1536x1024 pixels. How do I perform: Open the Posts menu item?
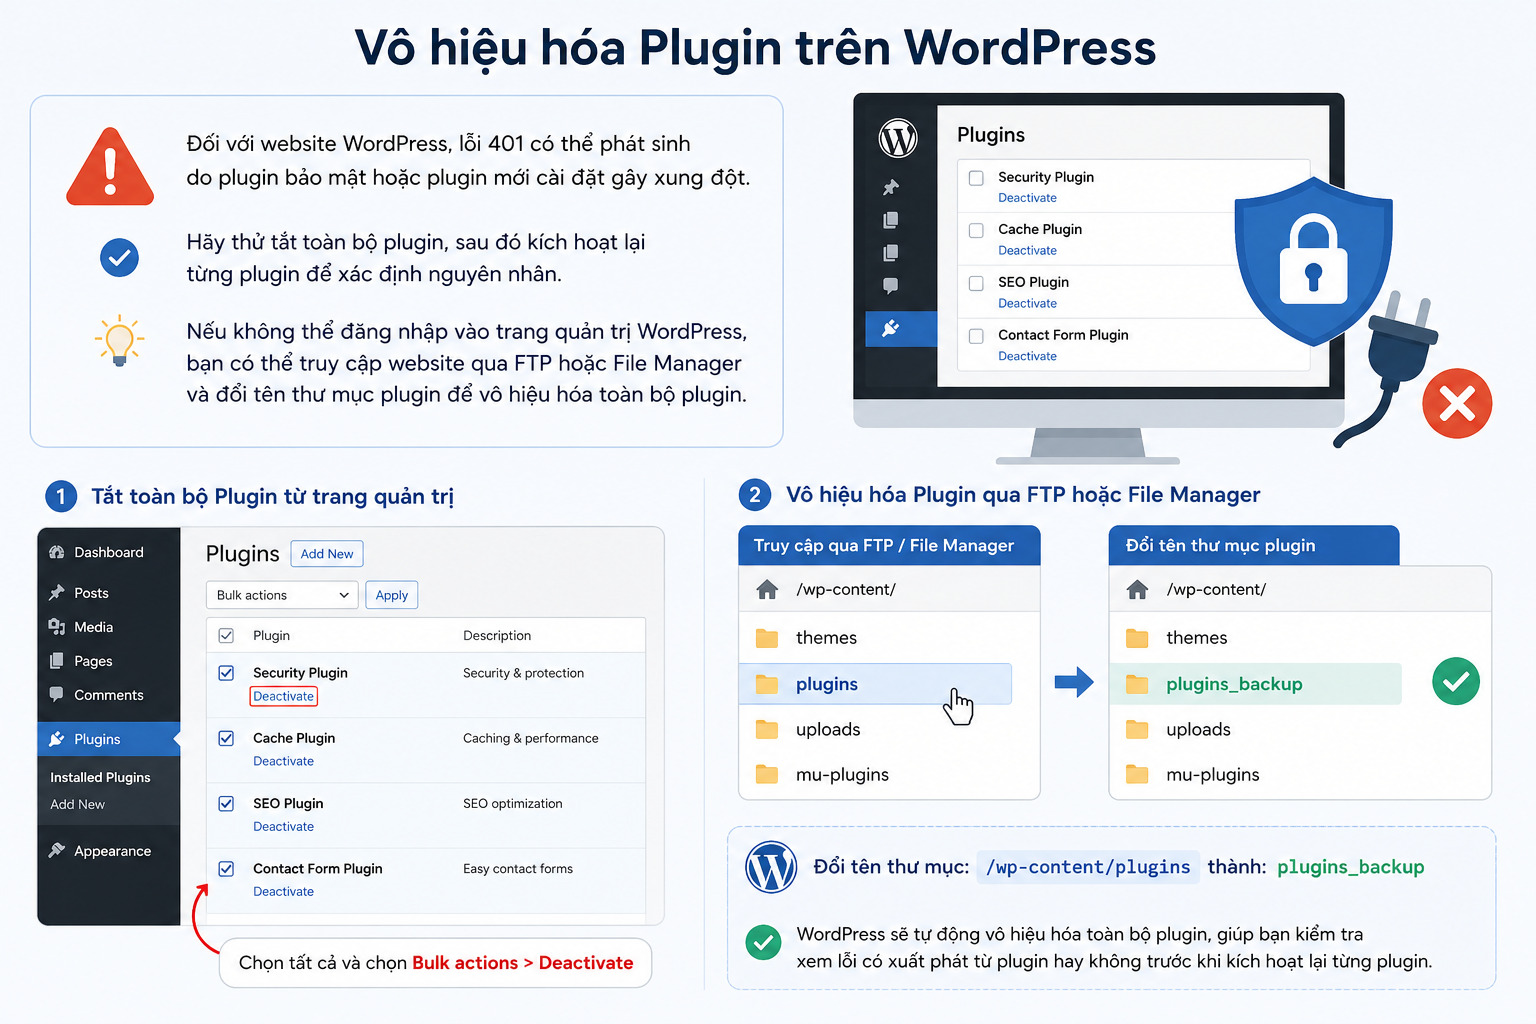[91, 593]
